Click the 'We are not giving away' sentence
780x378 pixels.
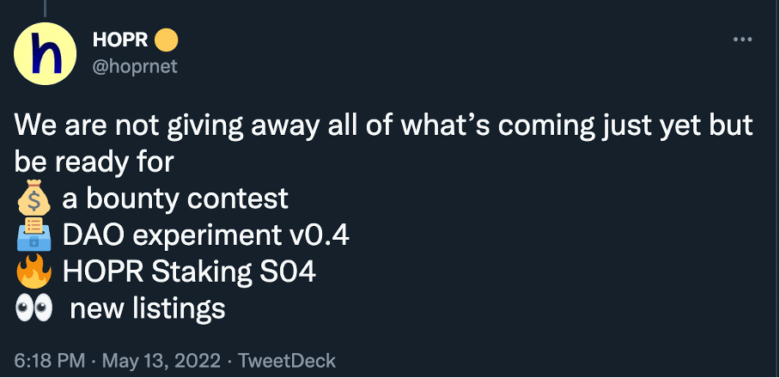tap(383, 126)
